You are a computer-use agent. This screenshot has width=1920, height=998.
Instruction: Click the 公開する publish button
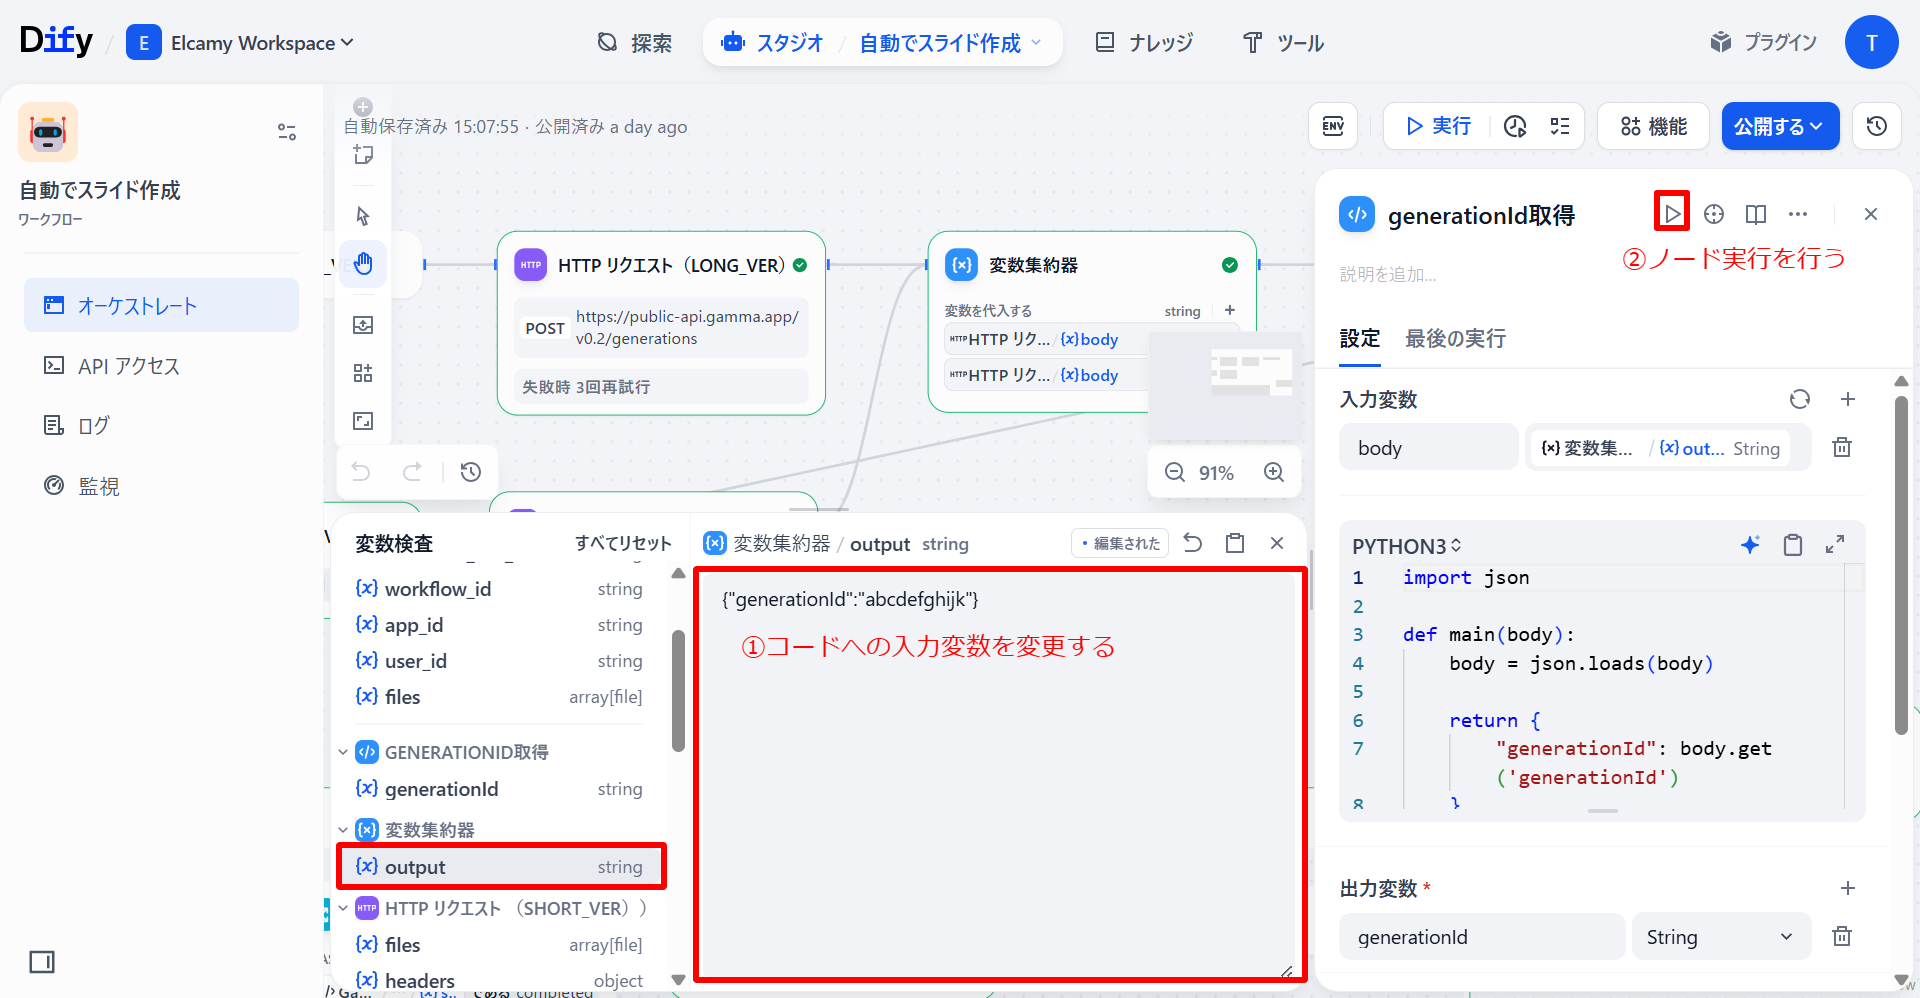[1779, 126]
